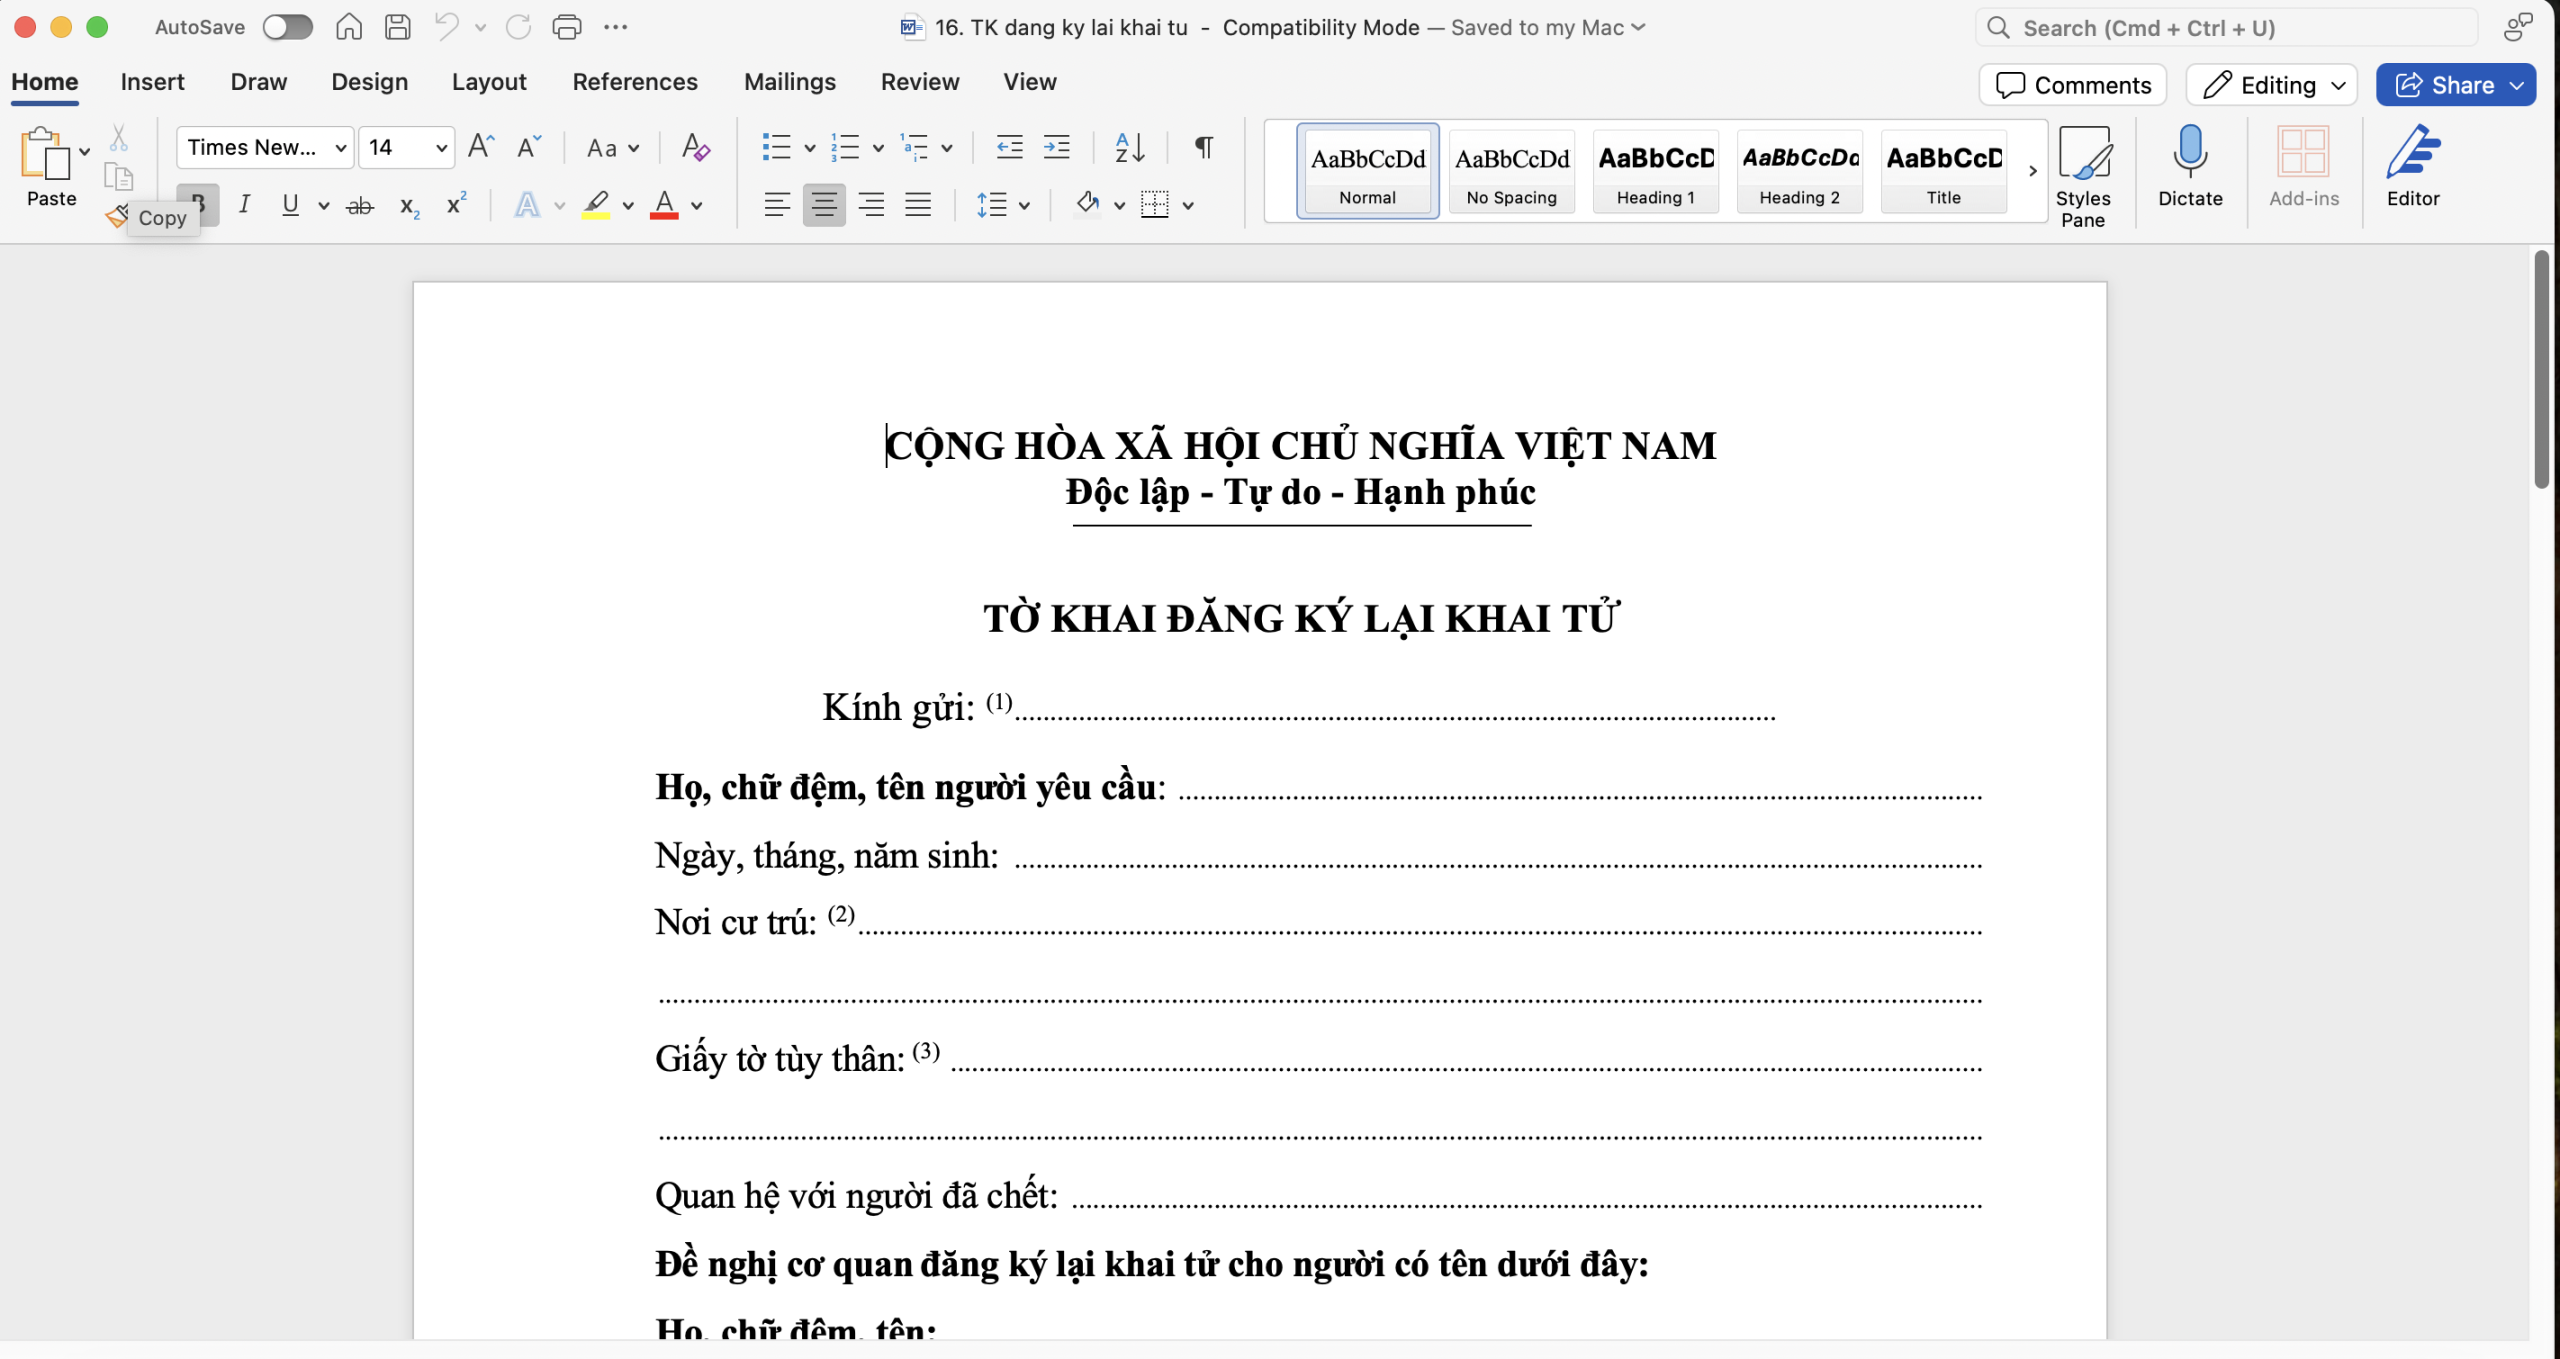Increase paragraph indent
Screen dimensions: 2560x1359
[x=1057, y=147]
